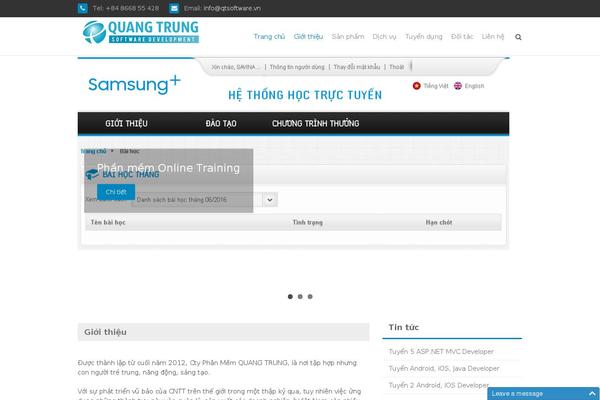Click the Chi tiết button on slider
This screenshot has height=400, width=600.
[x=116, y=192]
